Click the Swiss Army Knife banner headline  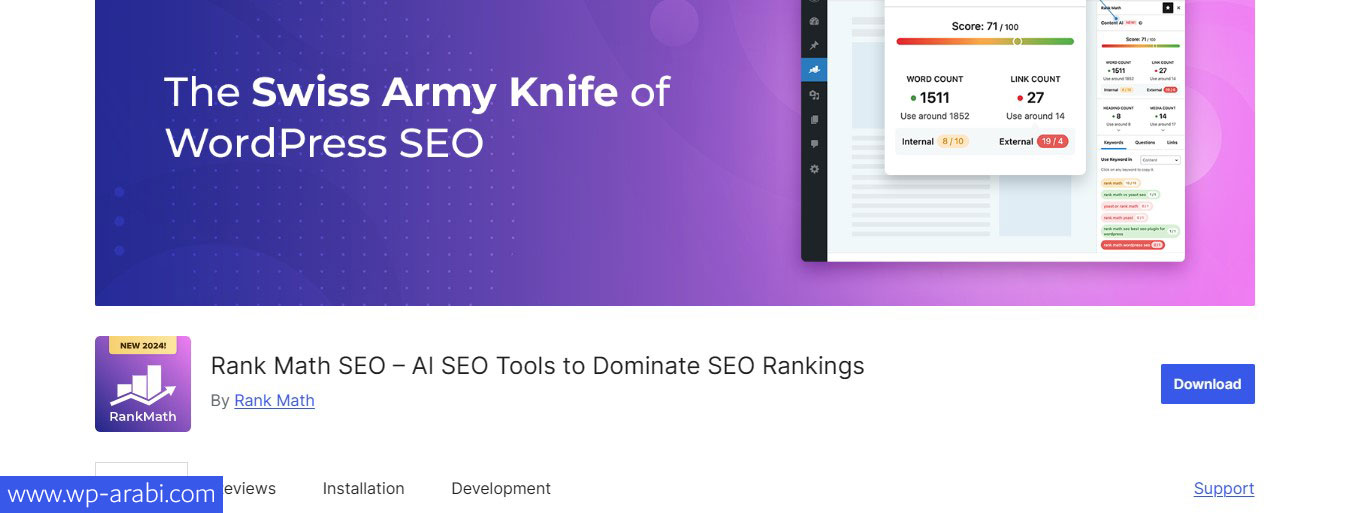pyautogui.click(x=417, y=117)
